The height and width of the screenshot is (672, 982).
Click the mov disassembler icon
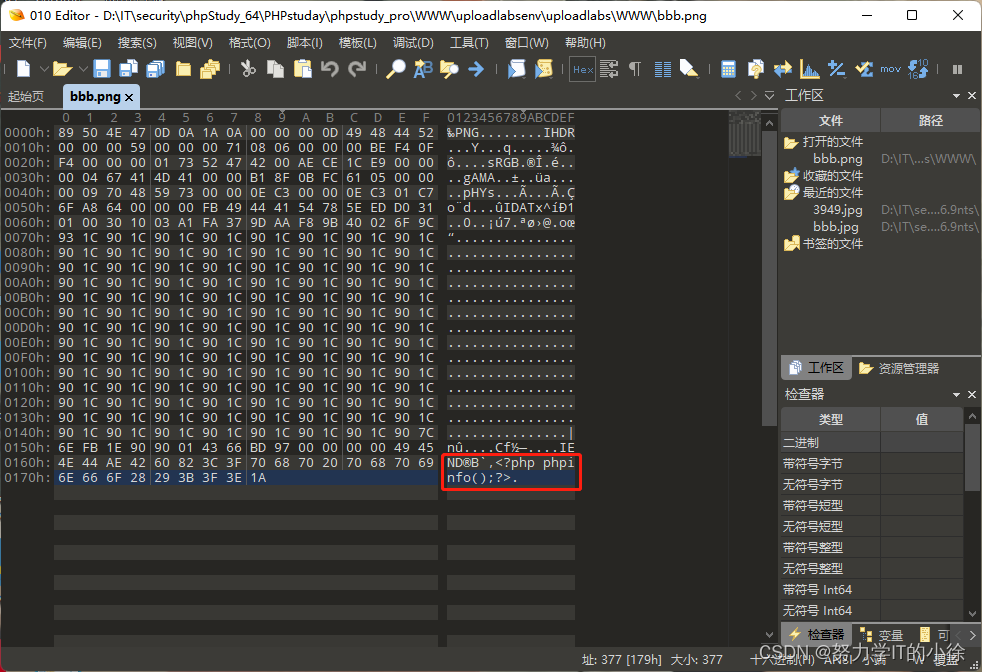point(890,69)
